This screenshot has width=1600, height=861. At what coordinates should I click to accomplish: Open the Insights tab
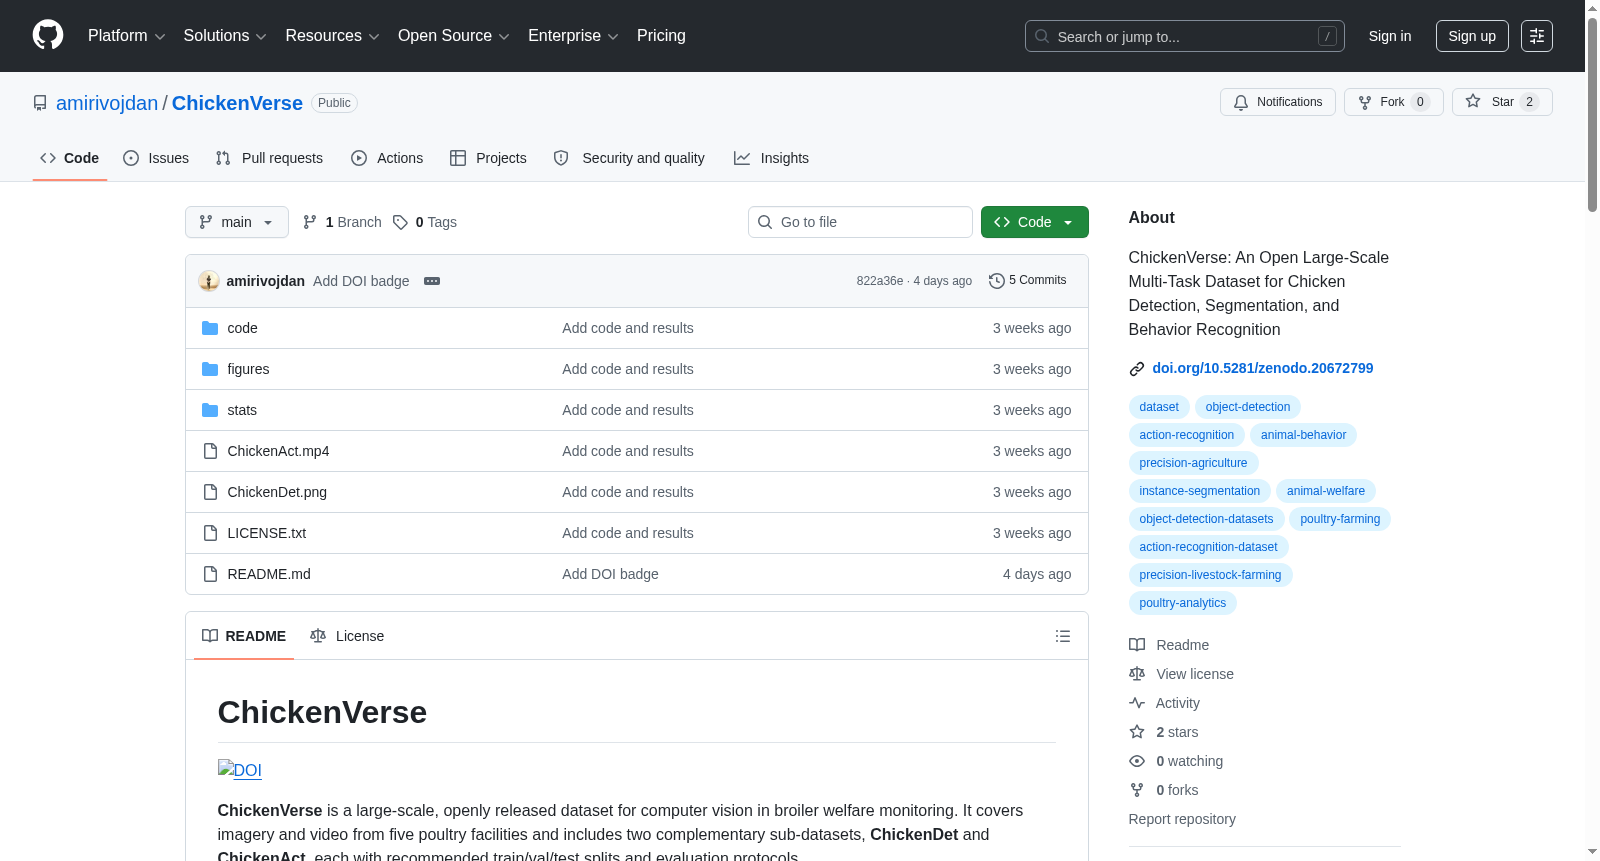771,158
